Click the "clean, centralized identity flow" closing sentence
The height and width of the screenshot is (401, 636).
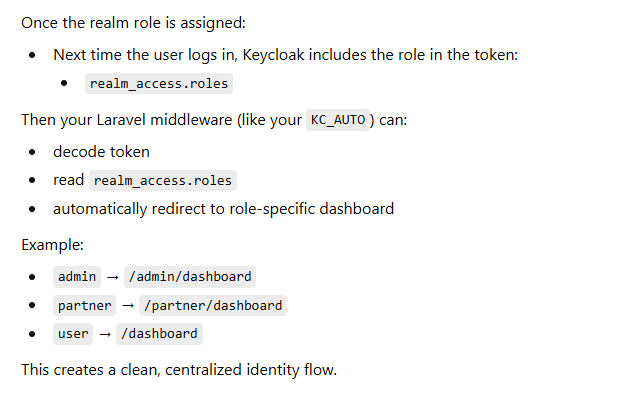click(179, 370)
